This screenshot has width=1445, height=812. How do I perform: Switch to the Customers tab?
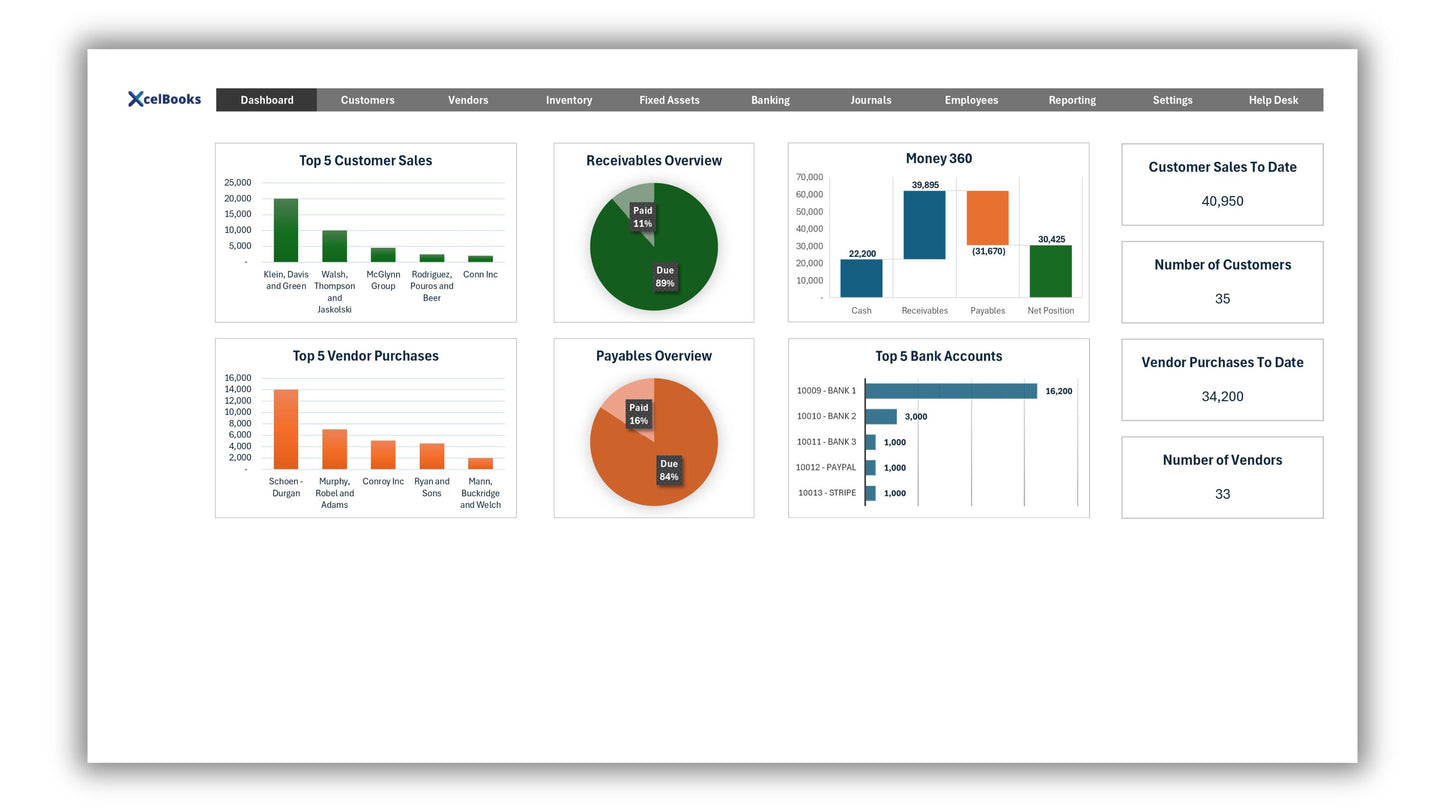click(x=367, y=100)
